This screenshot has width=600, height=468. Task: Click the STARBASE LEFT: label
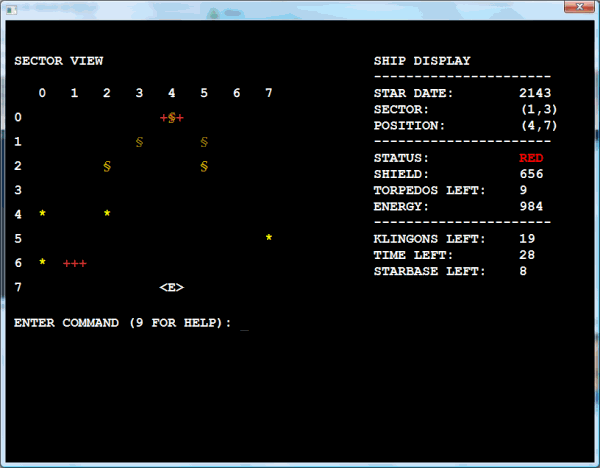[x=429, y=271]
